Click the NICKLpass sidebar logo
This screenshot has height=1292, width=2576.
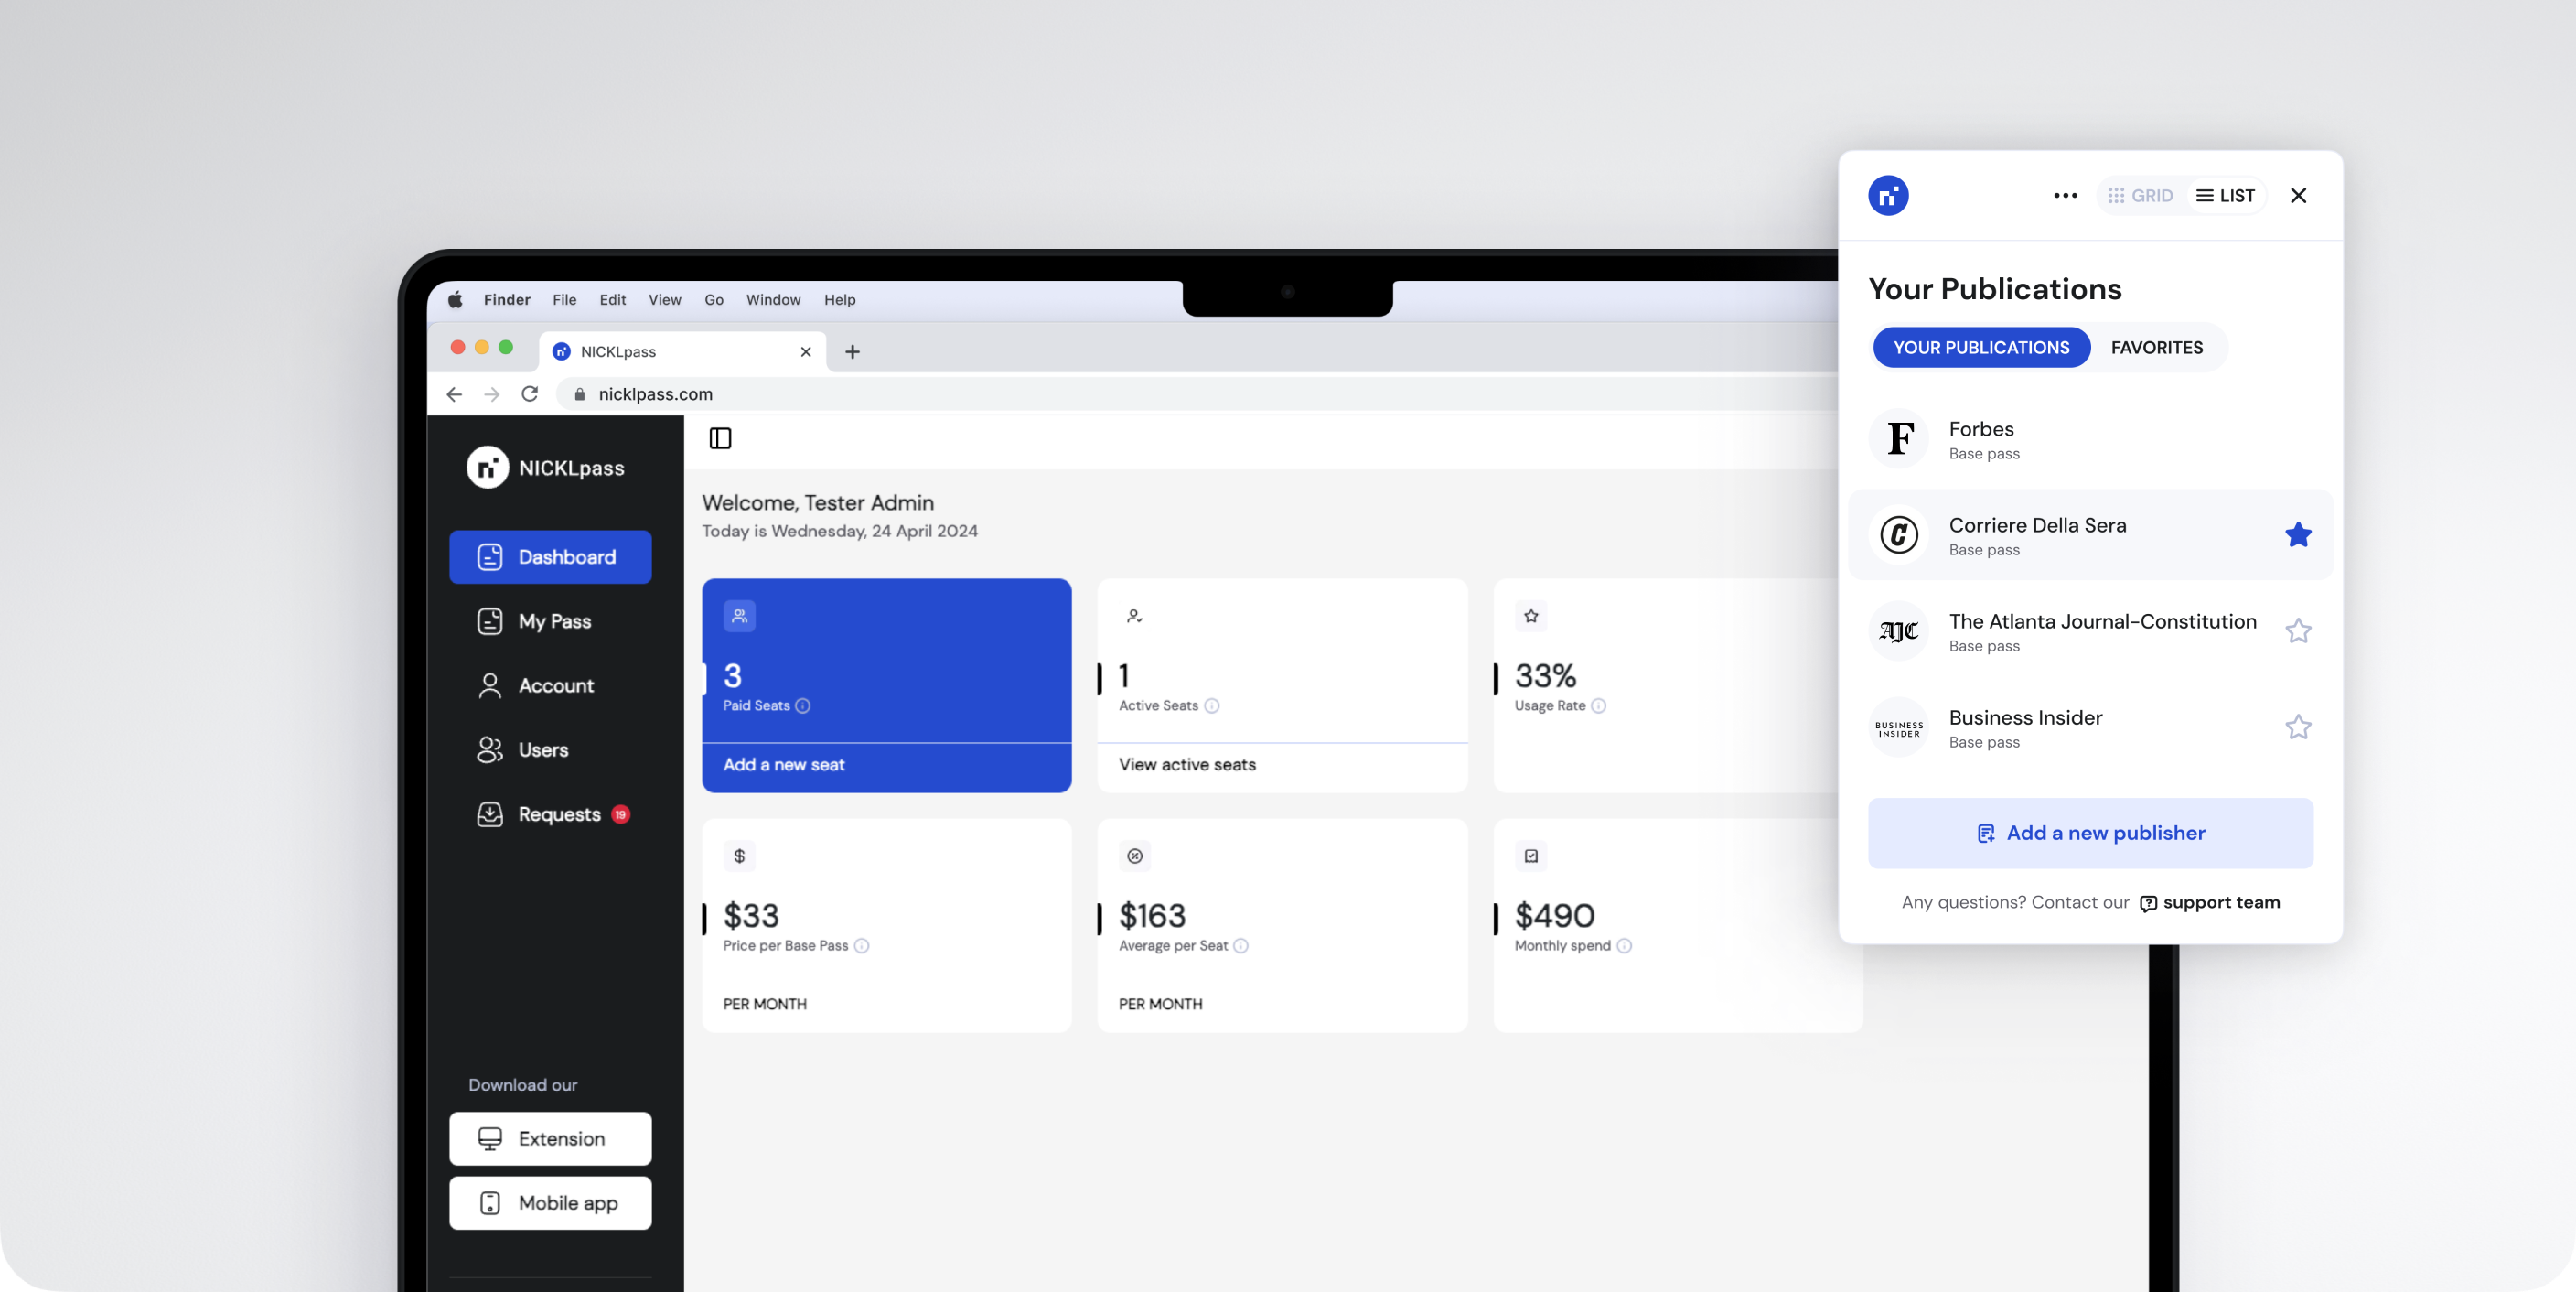pos(546,468)
